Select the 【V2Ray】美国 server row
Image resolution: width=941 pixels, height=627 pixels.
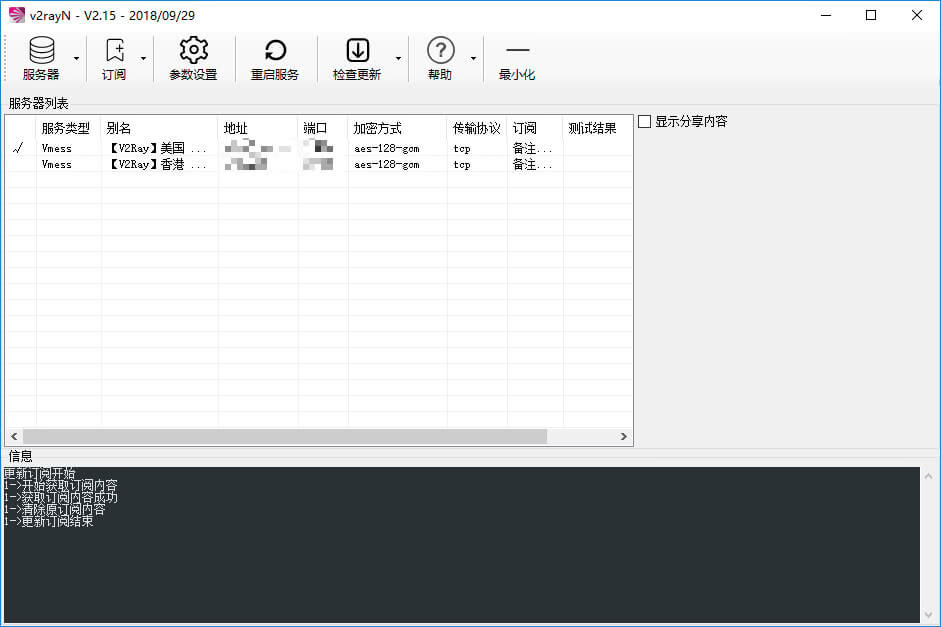[319, 148]
